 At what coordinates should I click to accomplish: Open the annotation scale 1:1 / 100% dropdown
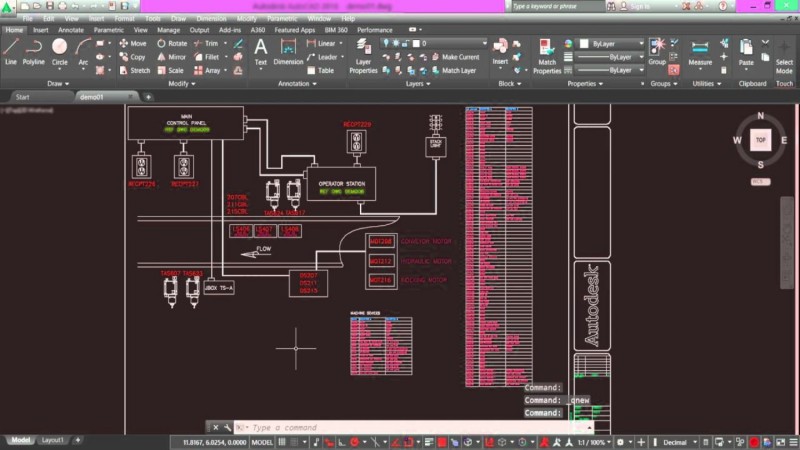594,442
